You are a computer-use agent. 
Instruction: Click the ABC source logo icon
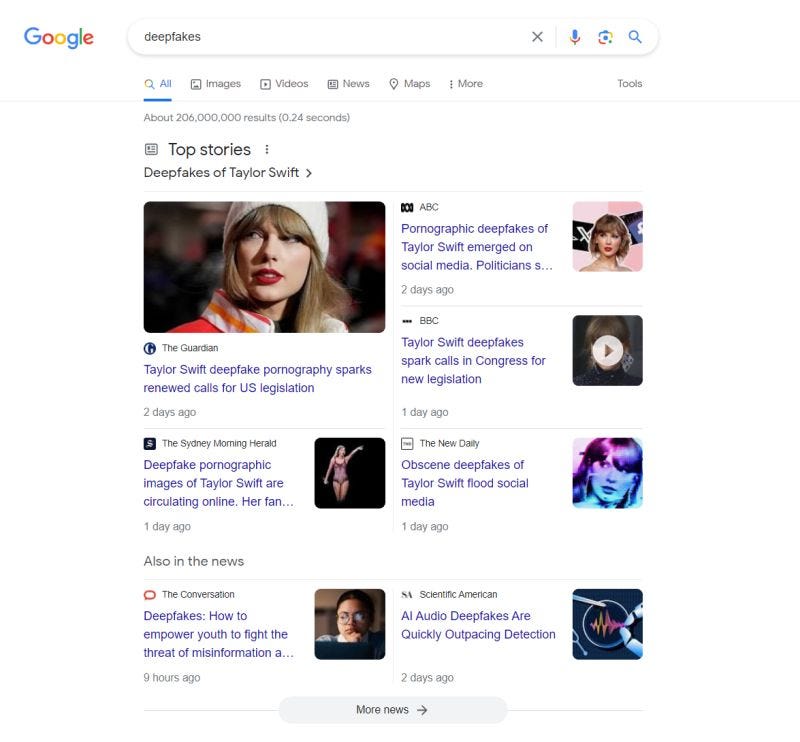coord(407,207)
